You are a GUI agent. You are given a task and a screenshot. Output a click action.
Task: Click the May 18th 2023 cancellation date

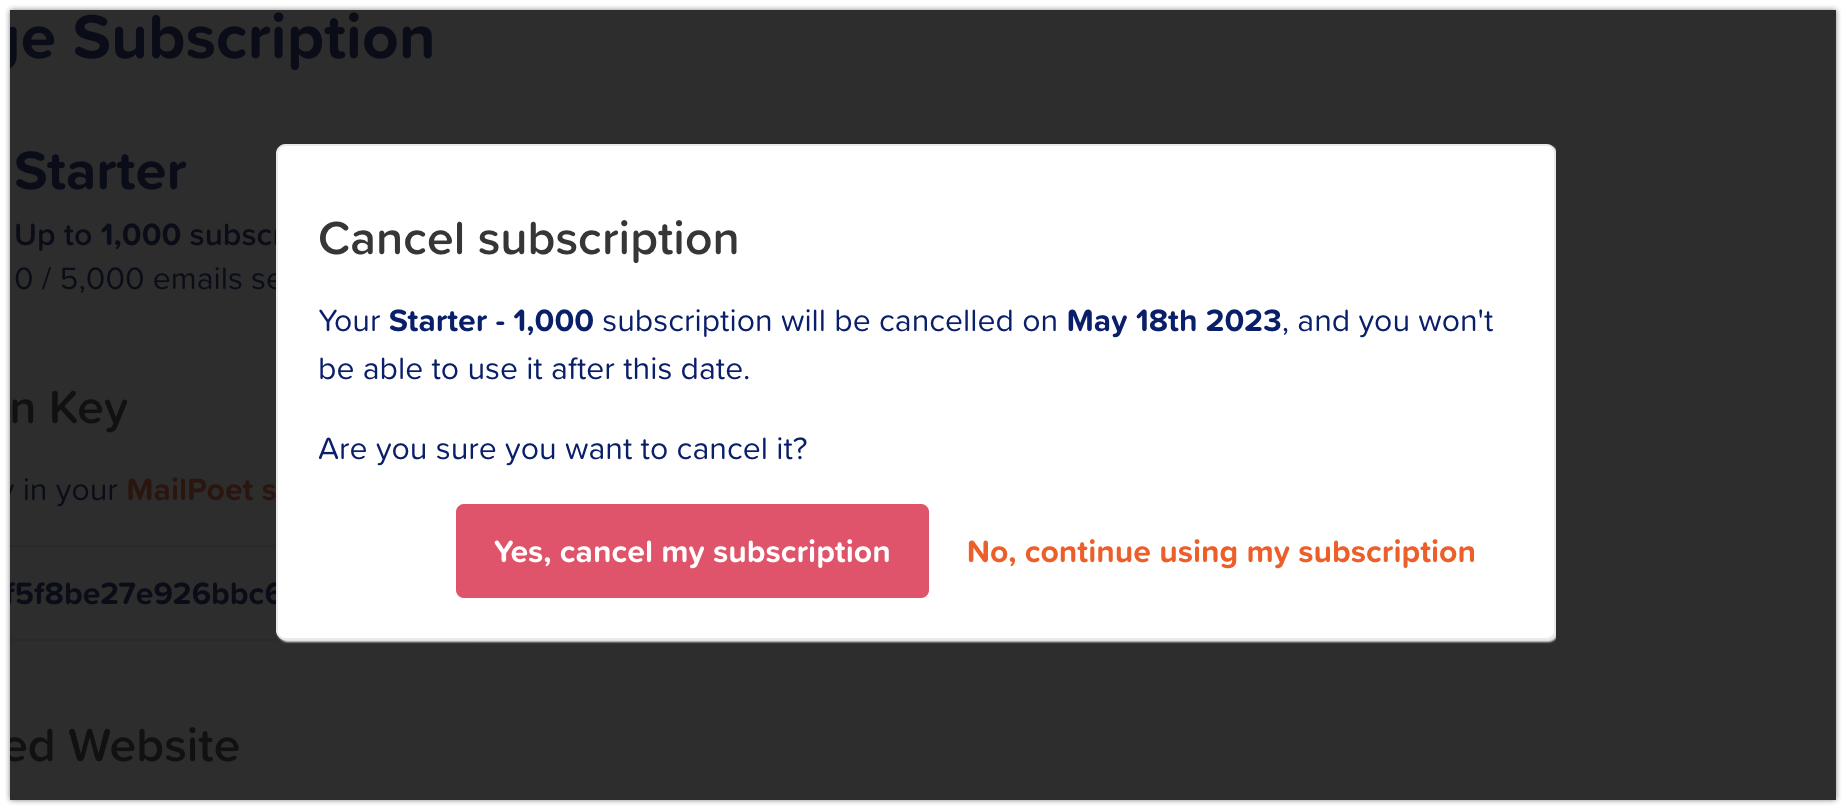[1174, 321]
